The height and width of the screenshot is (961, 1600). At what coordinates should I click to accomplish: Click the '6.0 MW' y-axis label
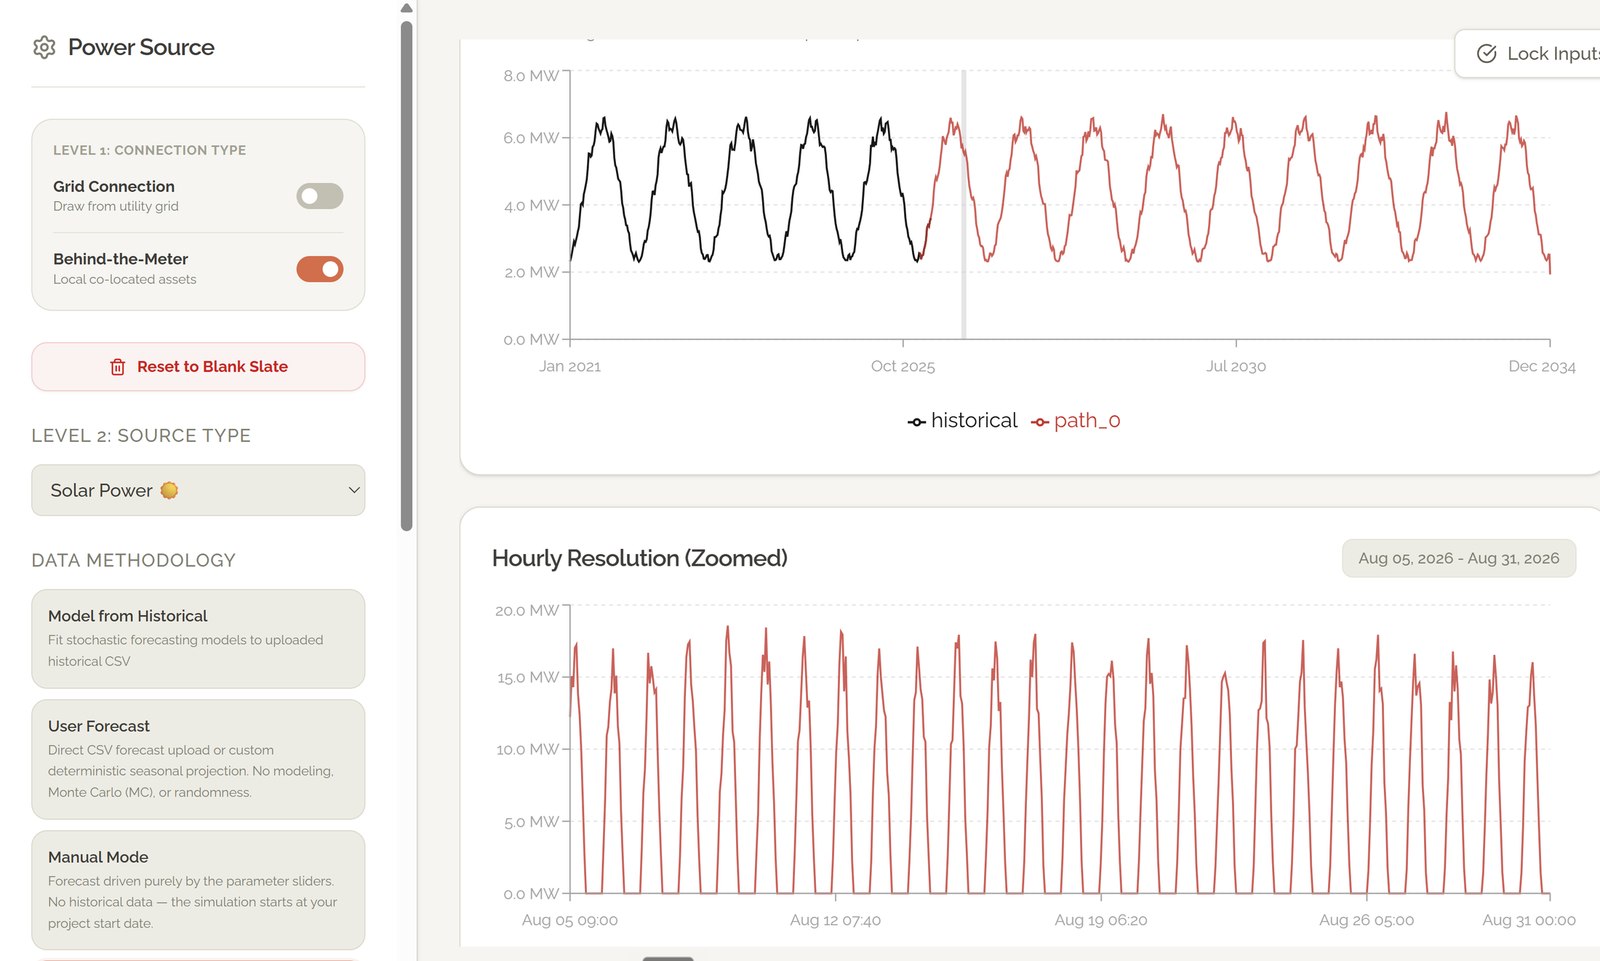click(531, 138)
